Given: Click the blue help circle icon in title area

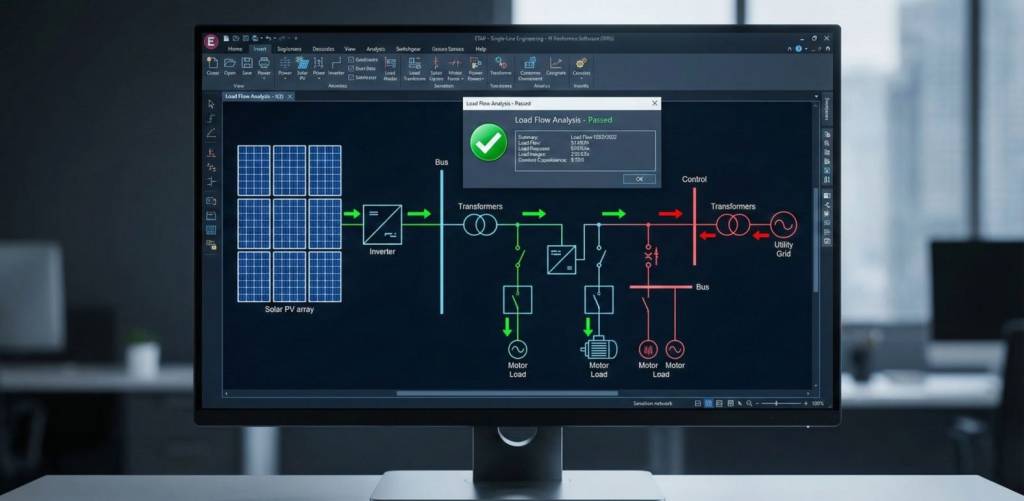Looking at the screenshot, I should pos(798,48).
